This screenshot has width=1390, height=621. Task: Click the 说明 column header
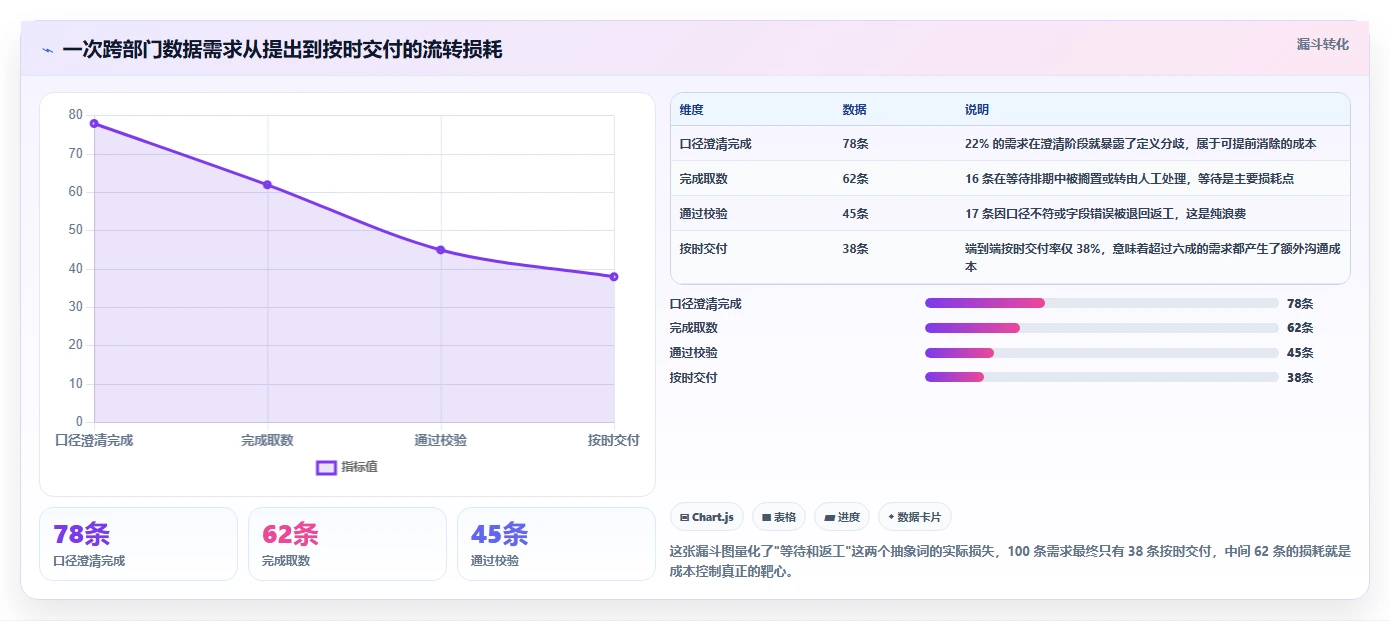(x=977, y=109)
